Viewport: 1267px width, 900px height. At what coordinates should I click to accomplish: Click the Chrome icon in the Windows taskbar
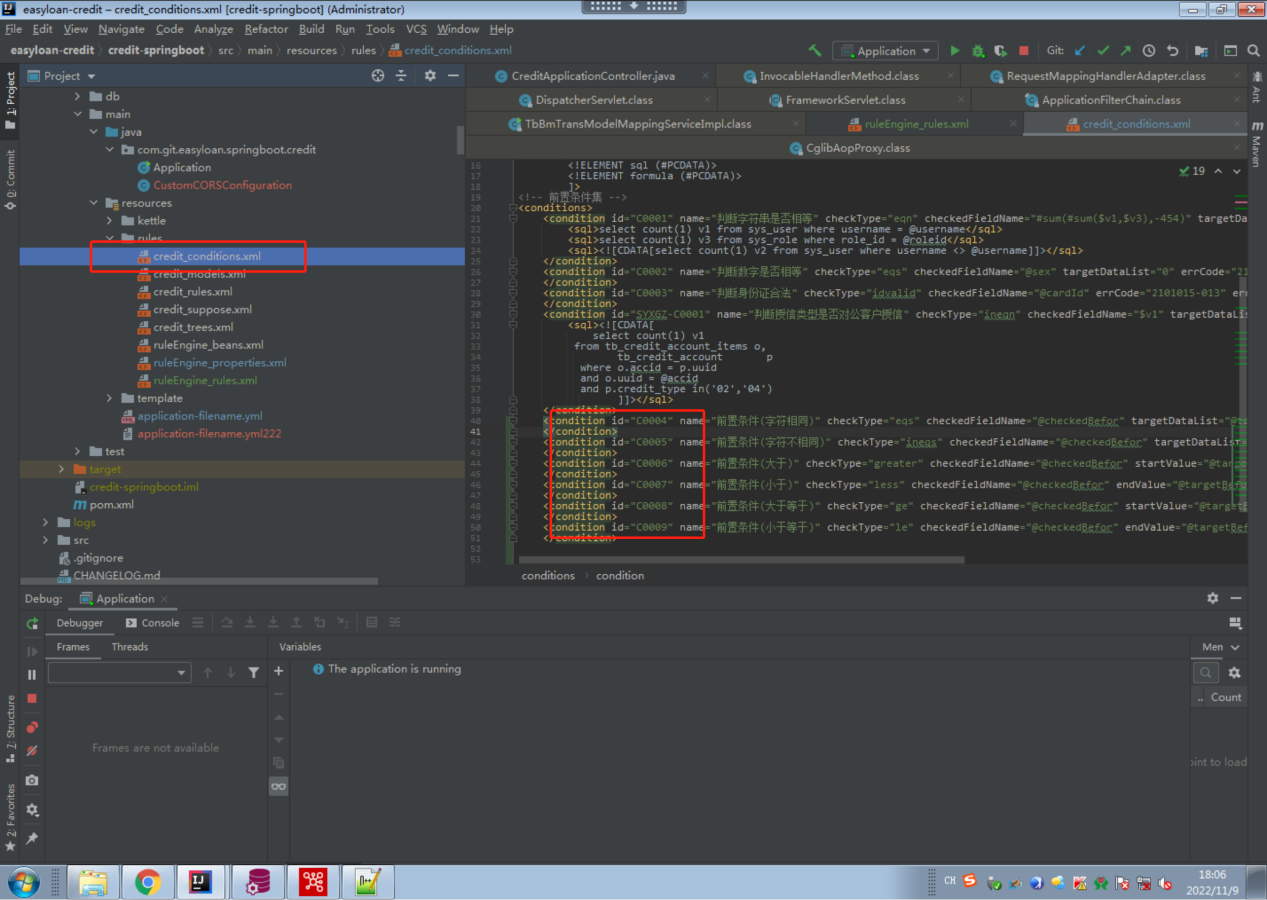click(148, 881)
